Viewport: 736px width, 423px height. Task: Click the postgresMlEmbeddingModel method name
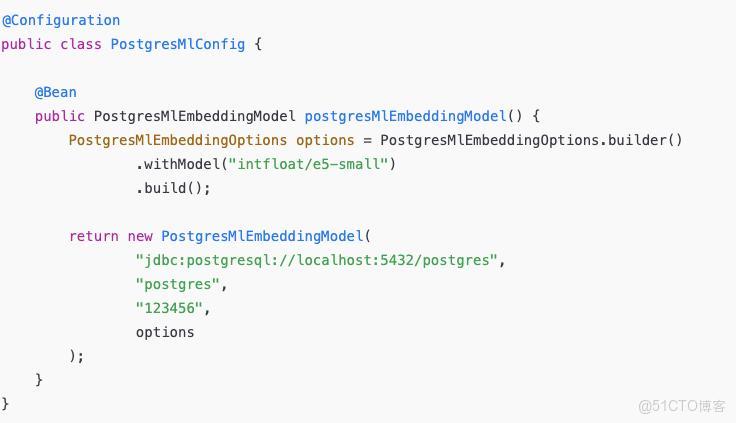pos(406,116)
